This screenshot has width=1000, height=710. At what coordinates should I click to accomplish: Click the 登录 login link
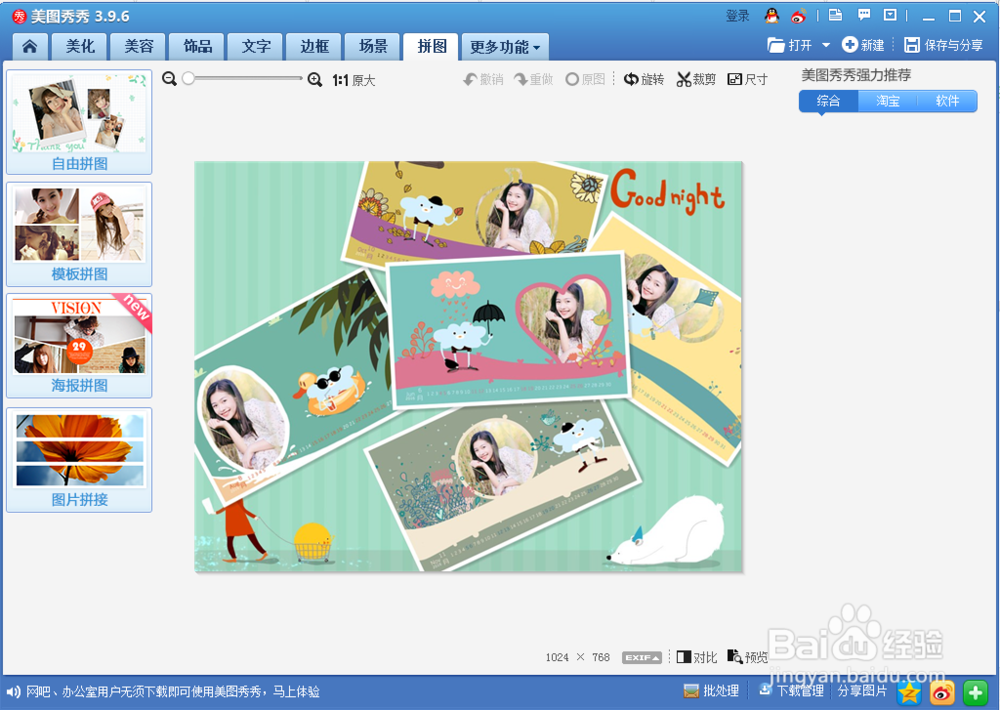pyautogui.click(x=737, y=15)
